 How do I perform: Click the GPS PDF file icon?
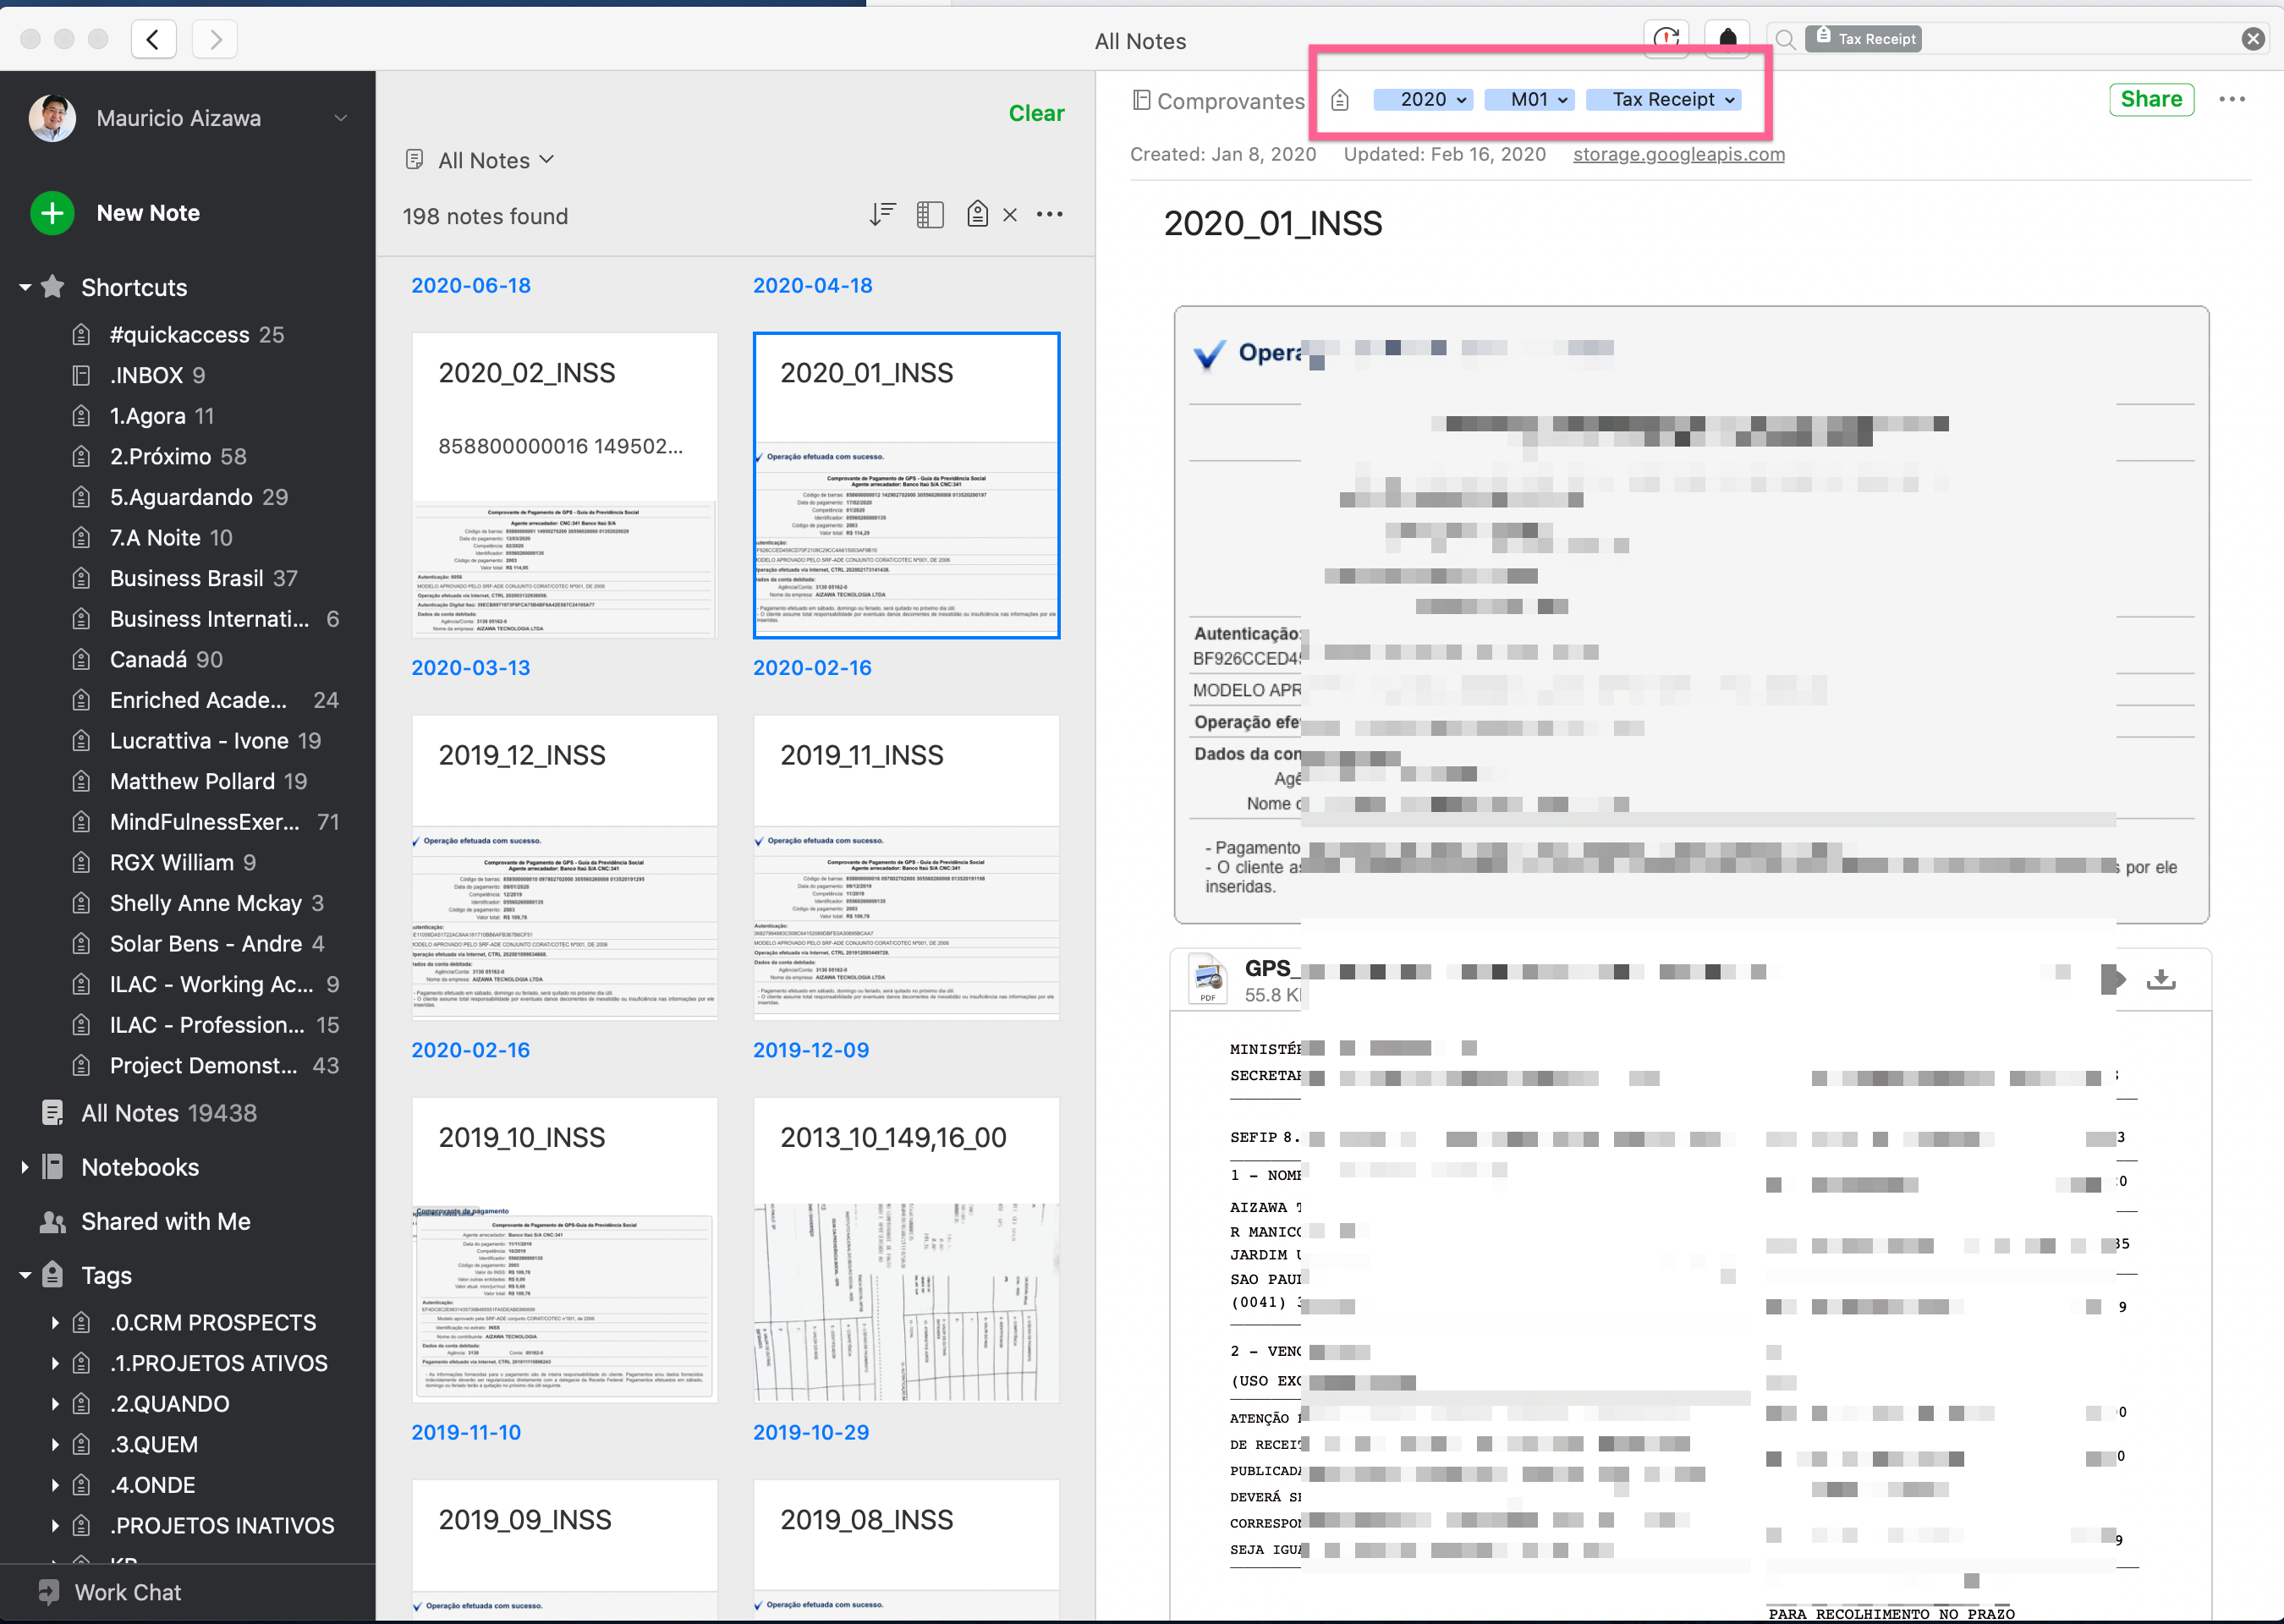click(x=1207, y=979)
